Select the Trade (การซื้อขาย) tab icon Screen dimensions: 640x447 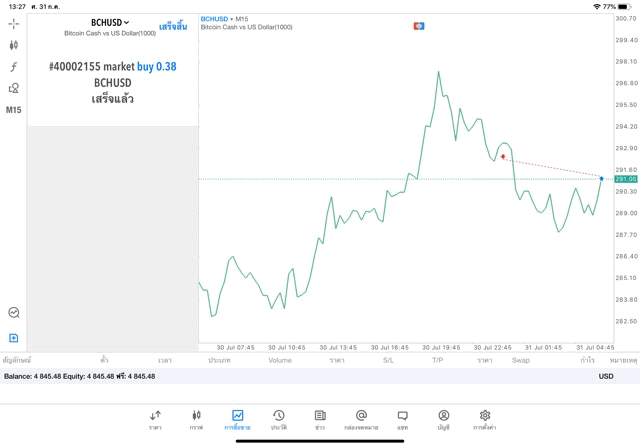click(x=237, y=419)
